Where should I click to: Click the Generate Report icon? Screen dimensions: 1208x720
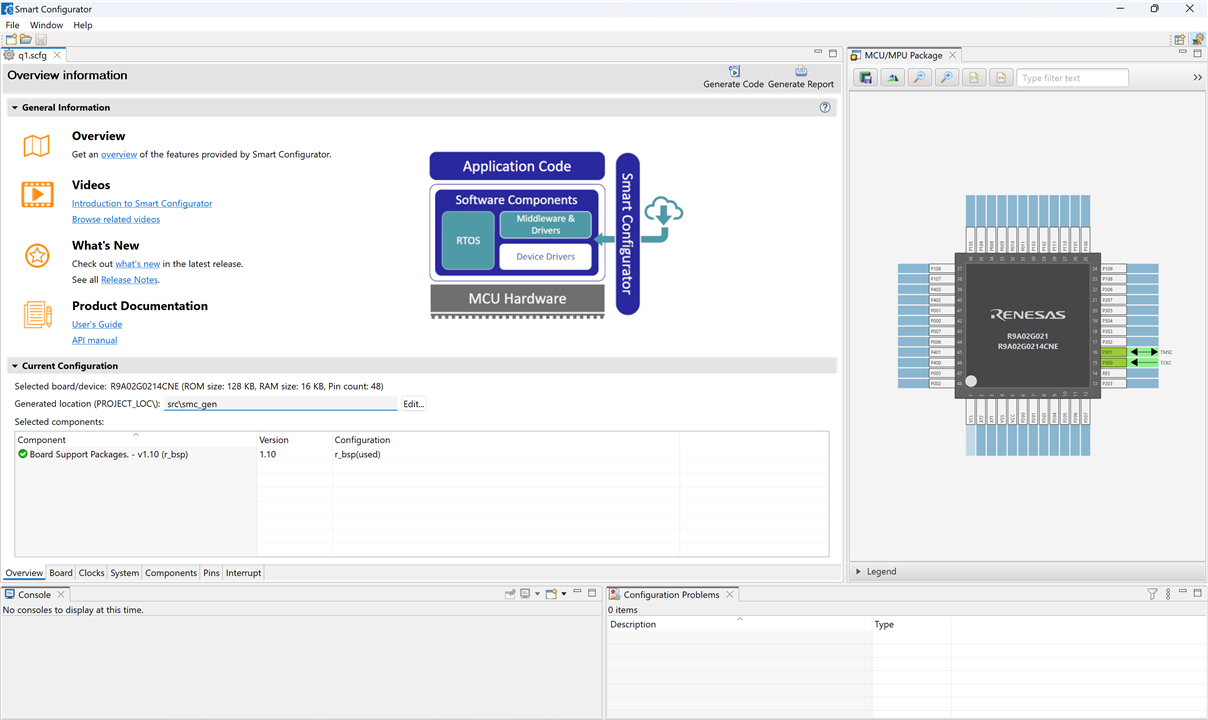(x=800, y=72)
